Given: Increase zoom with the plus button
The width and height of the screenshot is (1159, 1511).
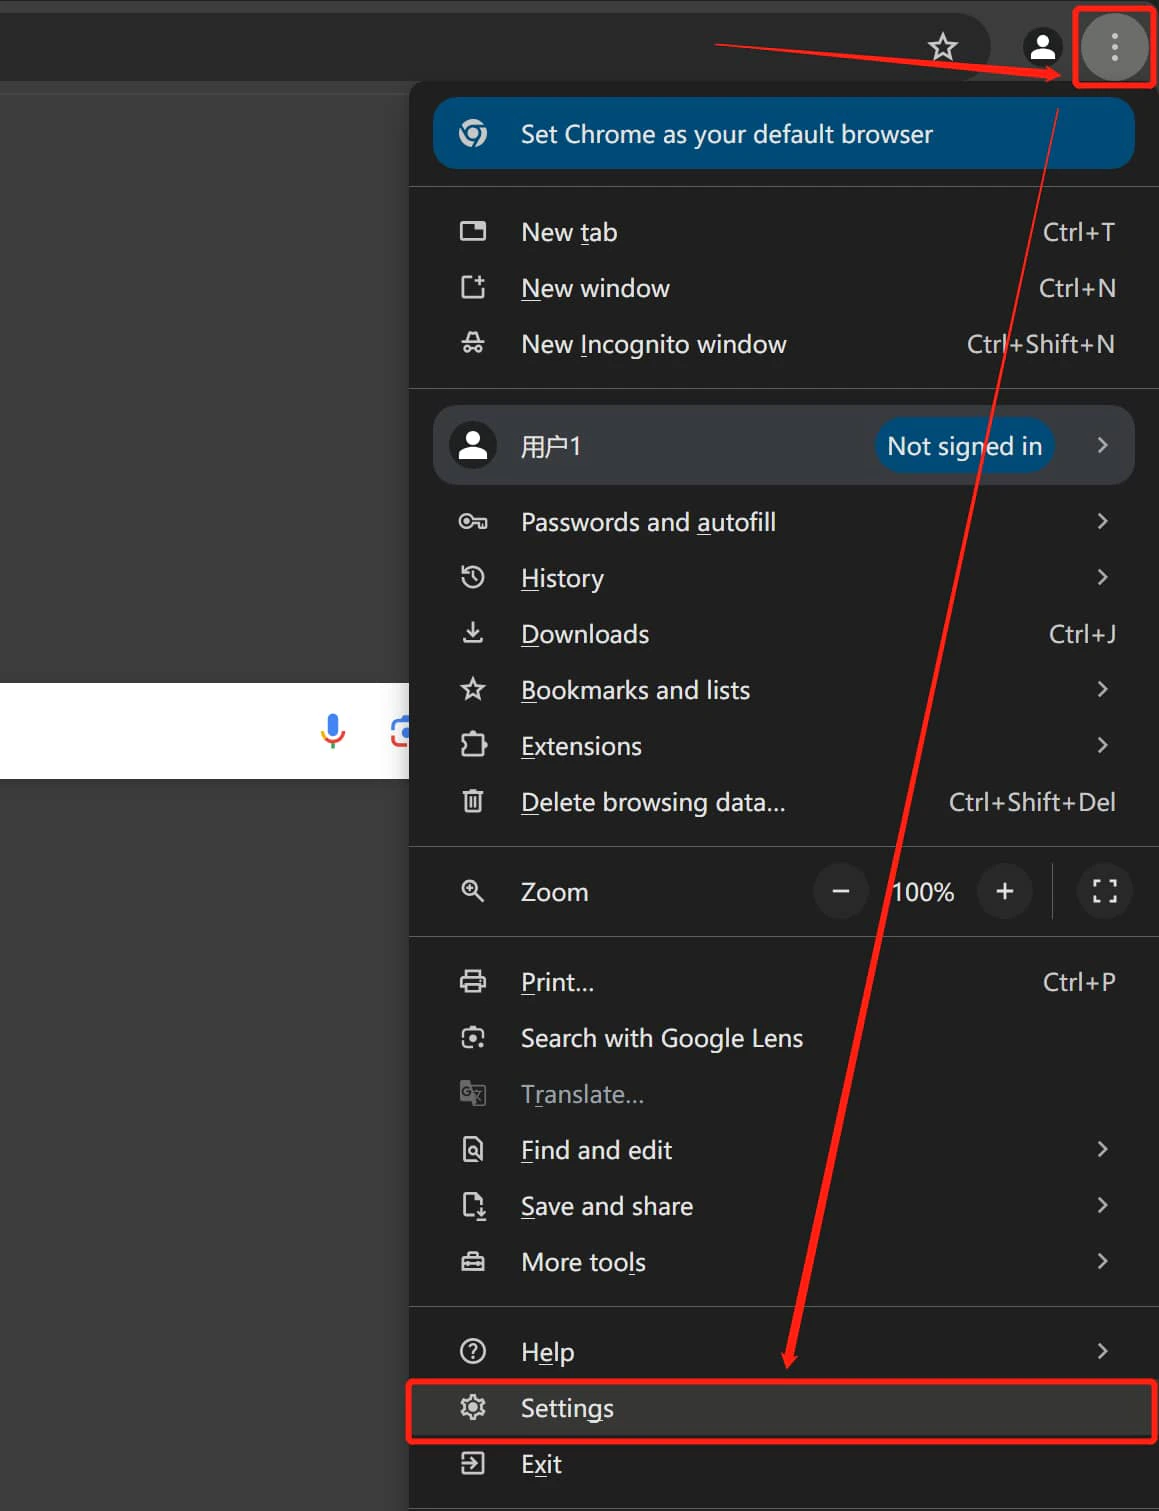Looking at the screenshot, I should 1005,891.
